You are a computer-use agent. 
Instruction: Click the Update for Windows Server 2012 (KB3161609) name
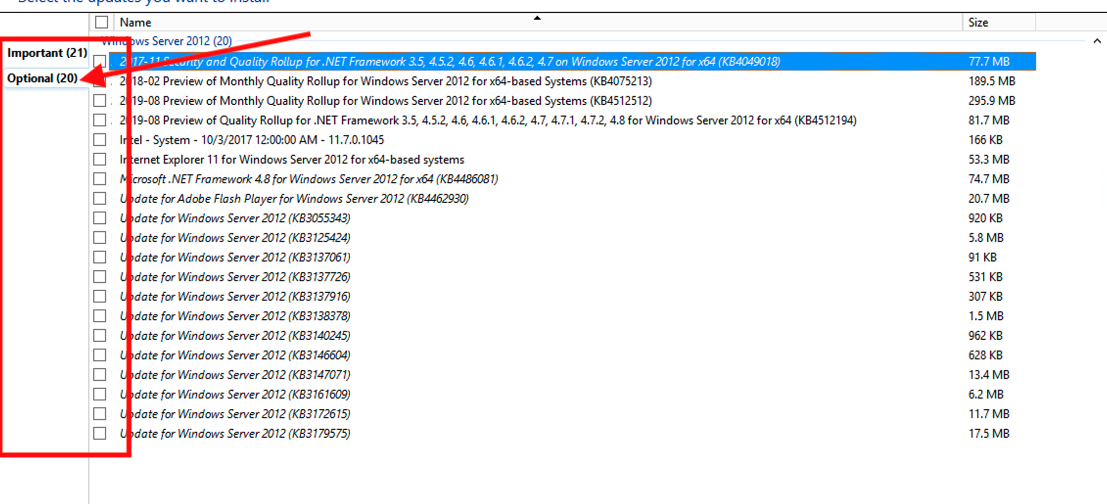[235, 394]
